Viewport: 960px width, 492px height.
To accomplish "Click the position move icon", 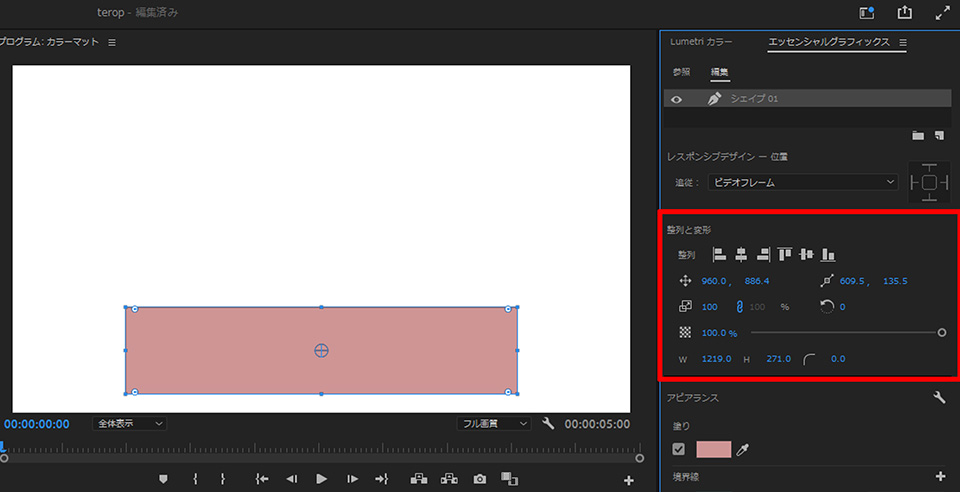I will tap(685, 281).
